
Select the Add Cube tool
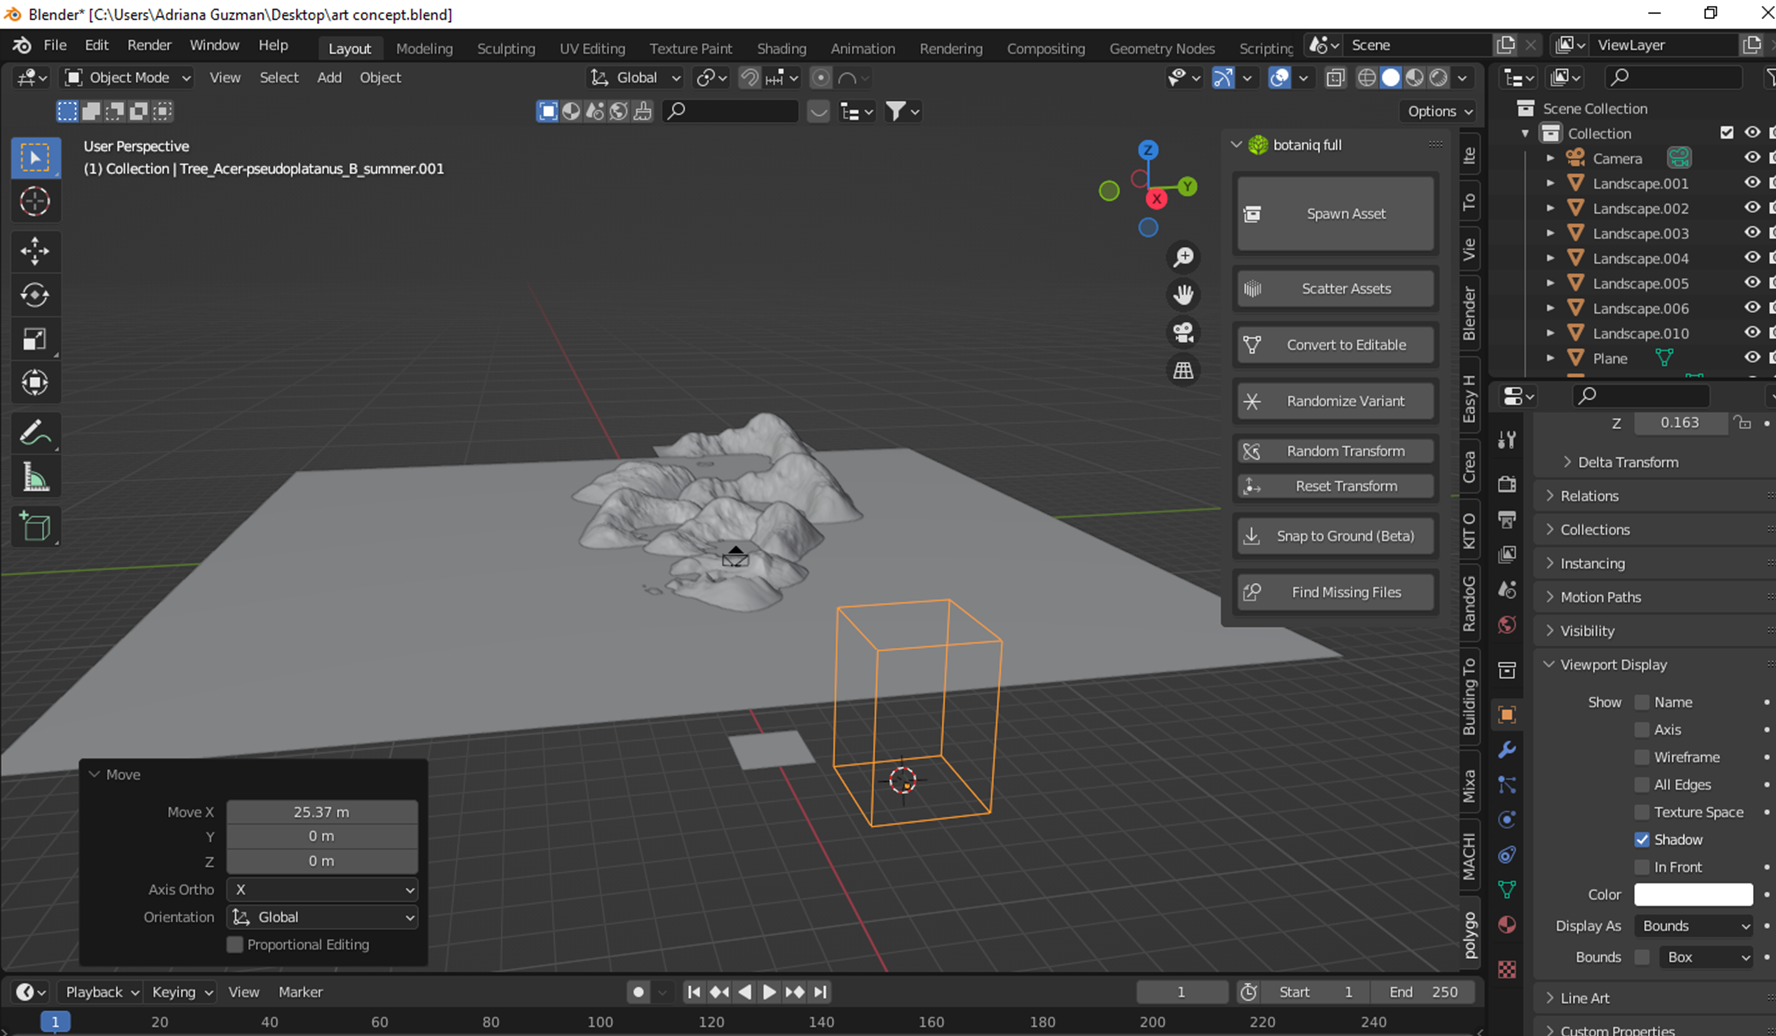pos(35,527)
